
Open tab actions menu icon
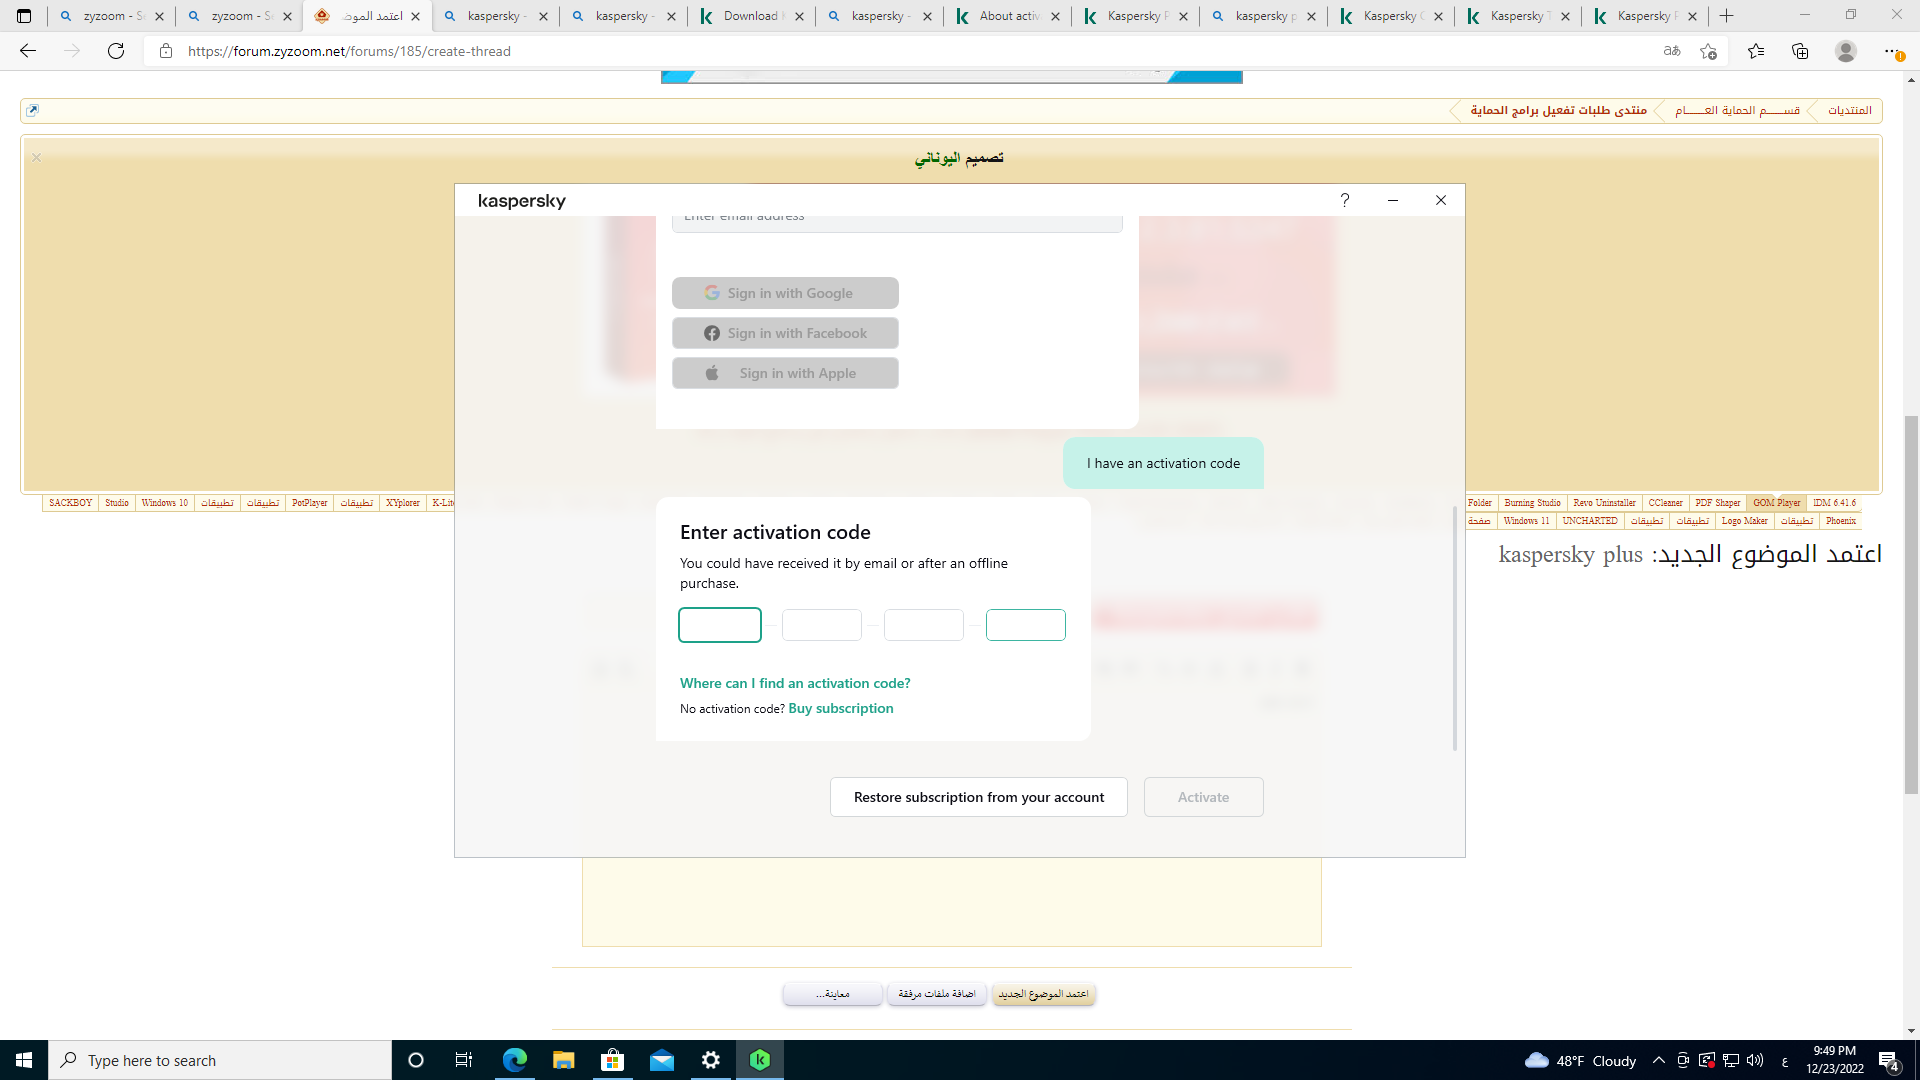(24, 16)
